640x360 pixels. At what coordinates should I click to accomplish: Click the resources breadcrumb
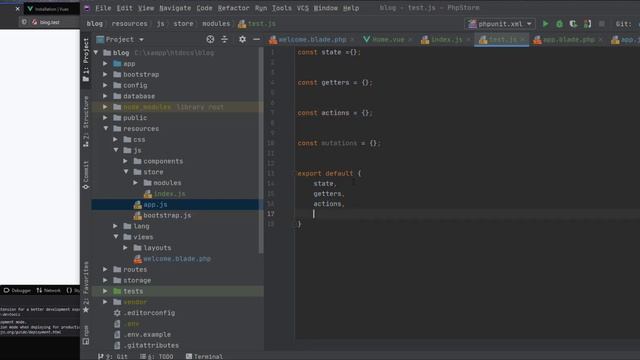coord(129,24)
